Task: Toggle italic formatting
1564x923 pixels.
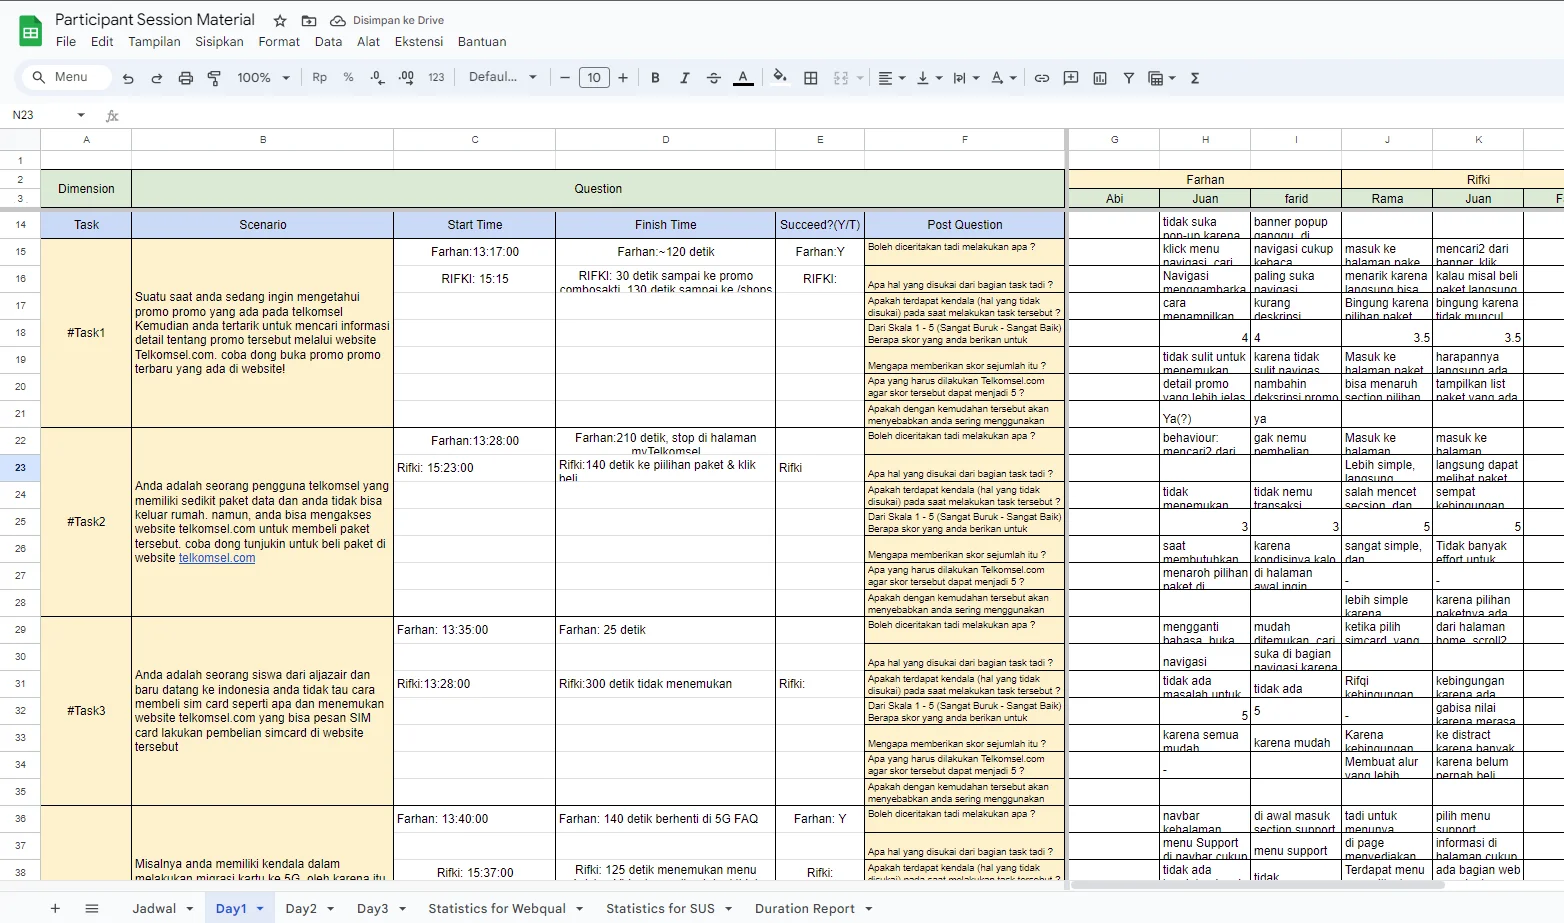Action: click(685, 78)
